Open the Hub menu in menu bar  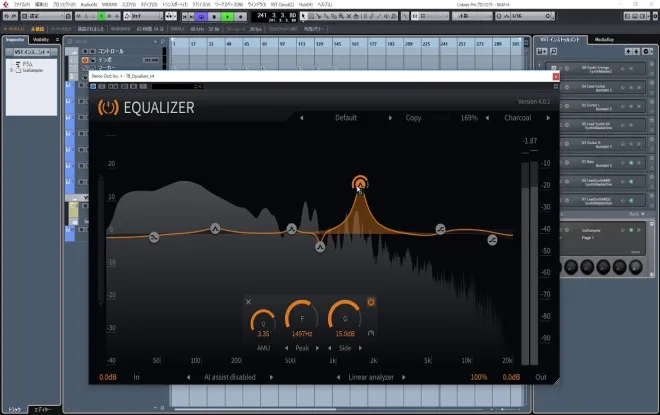[306, 5]
